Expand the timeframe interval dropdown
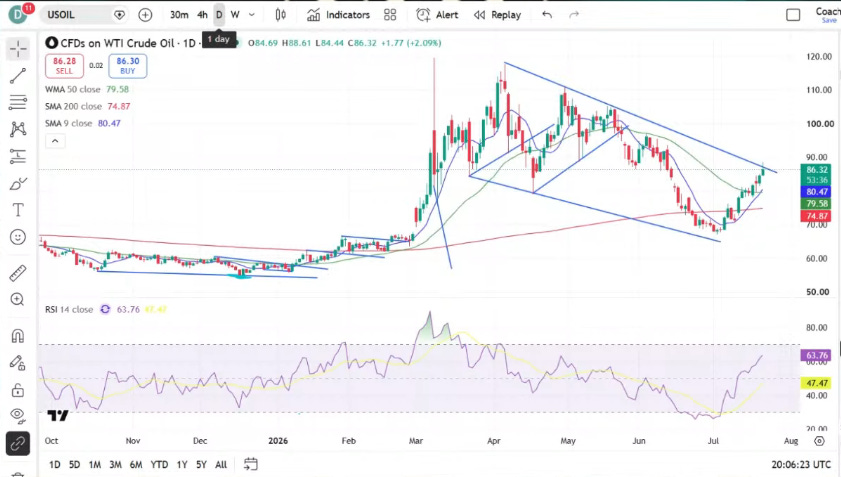 tap(252, 15)
